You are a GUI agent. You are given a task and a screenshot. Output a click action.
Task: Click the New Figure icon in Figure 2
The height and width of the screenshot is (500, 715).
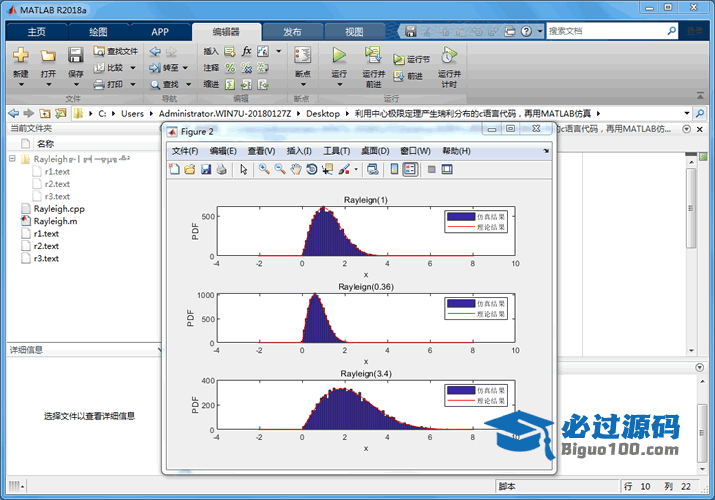tap(174, 169)
